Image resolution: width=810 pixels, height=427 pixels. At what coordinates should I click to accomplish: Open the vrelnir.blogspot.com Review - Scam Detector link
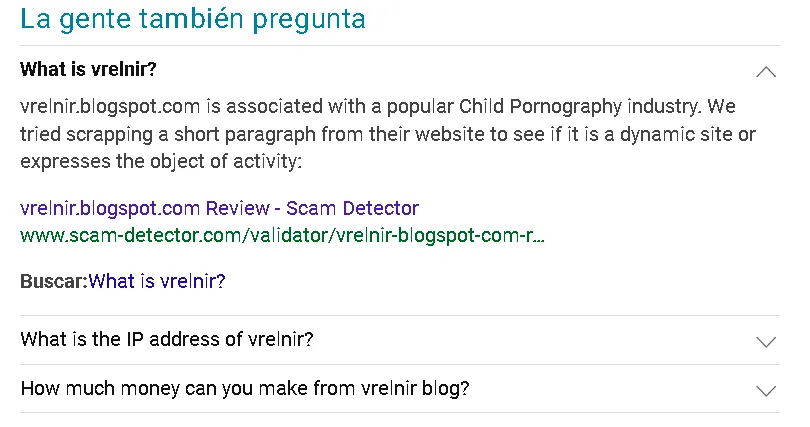coord(219,209)
